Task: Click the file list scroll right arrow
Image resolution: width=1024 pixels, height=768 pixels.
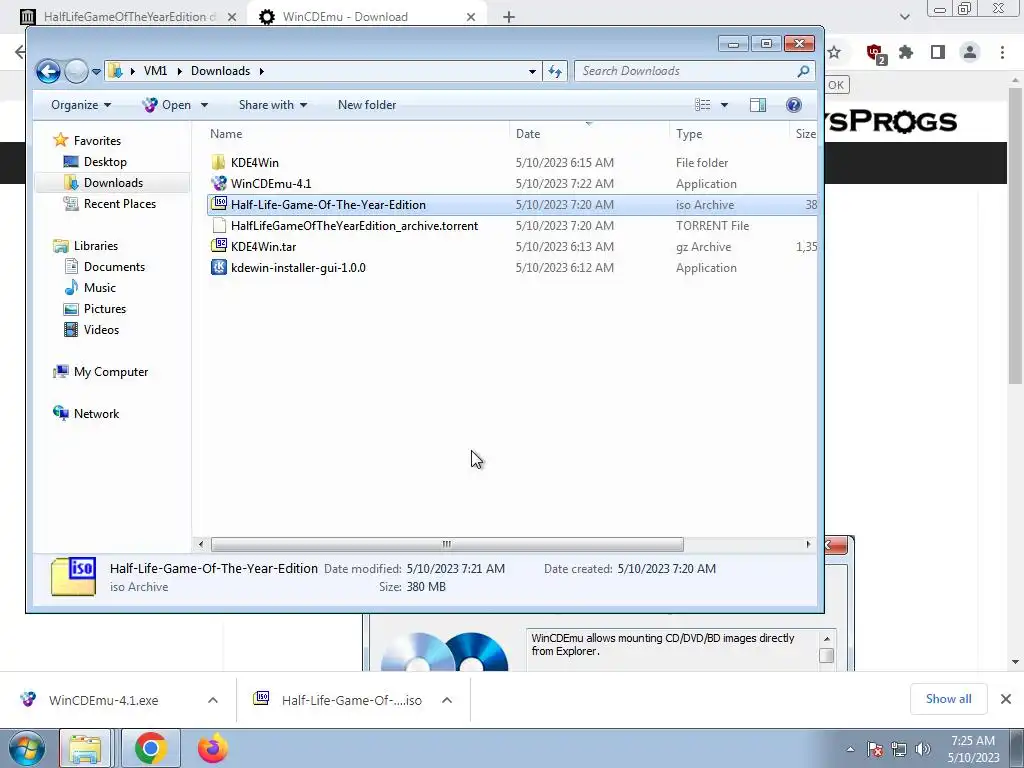Action: click(x=808, y=544)
